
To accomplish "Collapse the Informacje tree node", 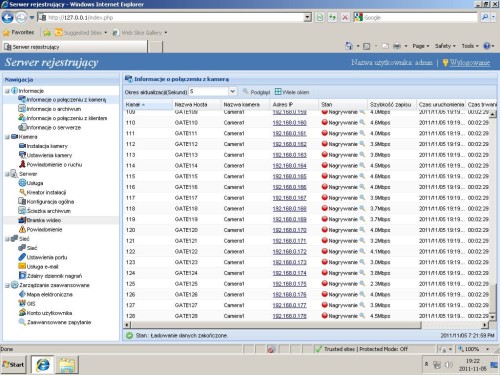I will point(7,91).
